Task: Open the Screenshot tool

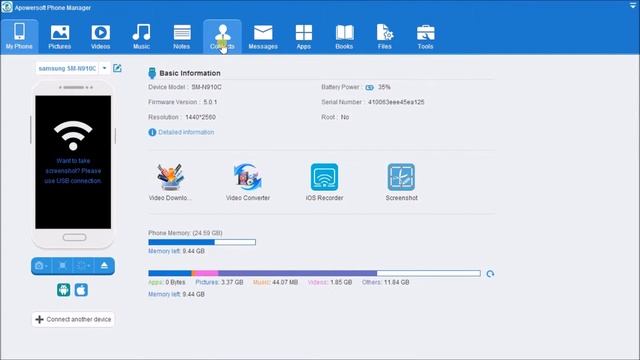Action: pyautogui.click(x=402, y=182)
